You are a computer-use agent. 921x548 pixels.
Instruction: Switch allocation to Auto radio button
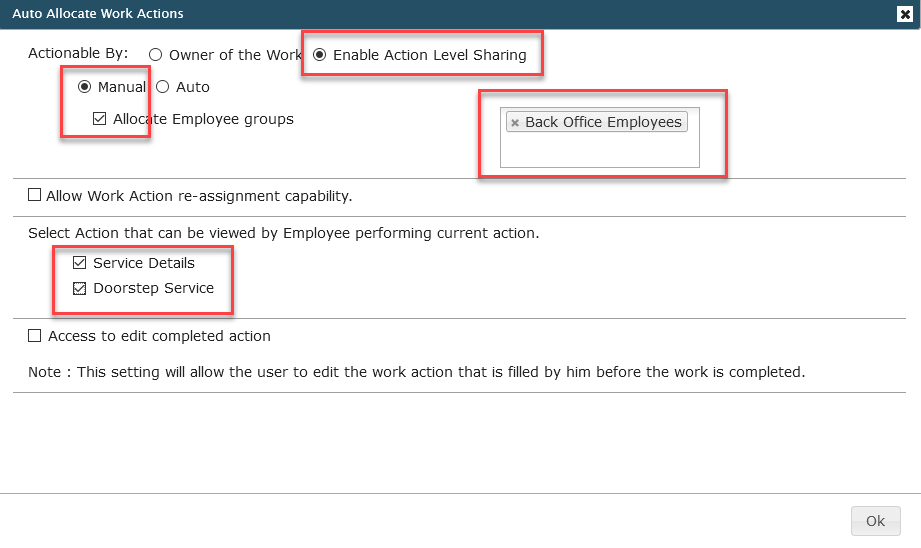click(x=162, y=87)
